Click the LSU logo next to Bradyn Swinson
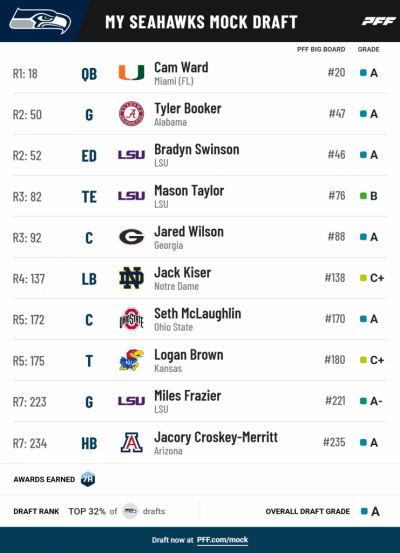Image resolution: width=400 pixels, height=553 pixels. click(131, 155)
